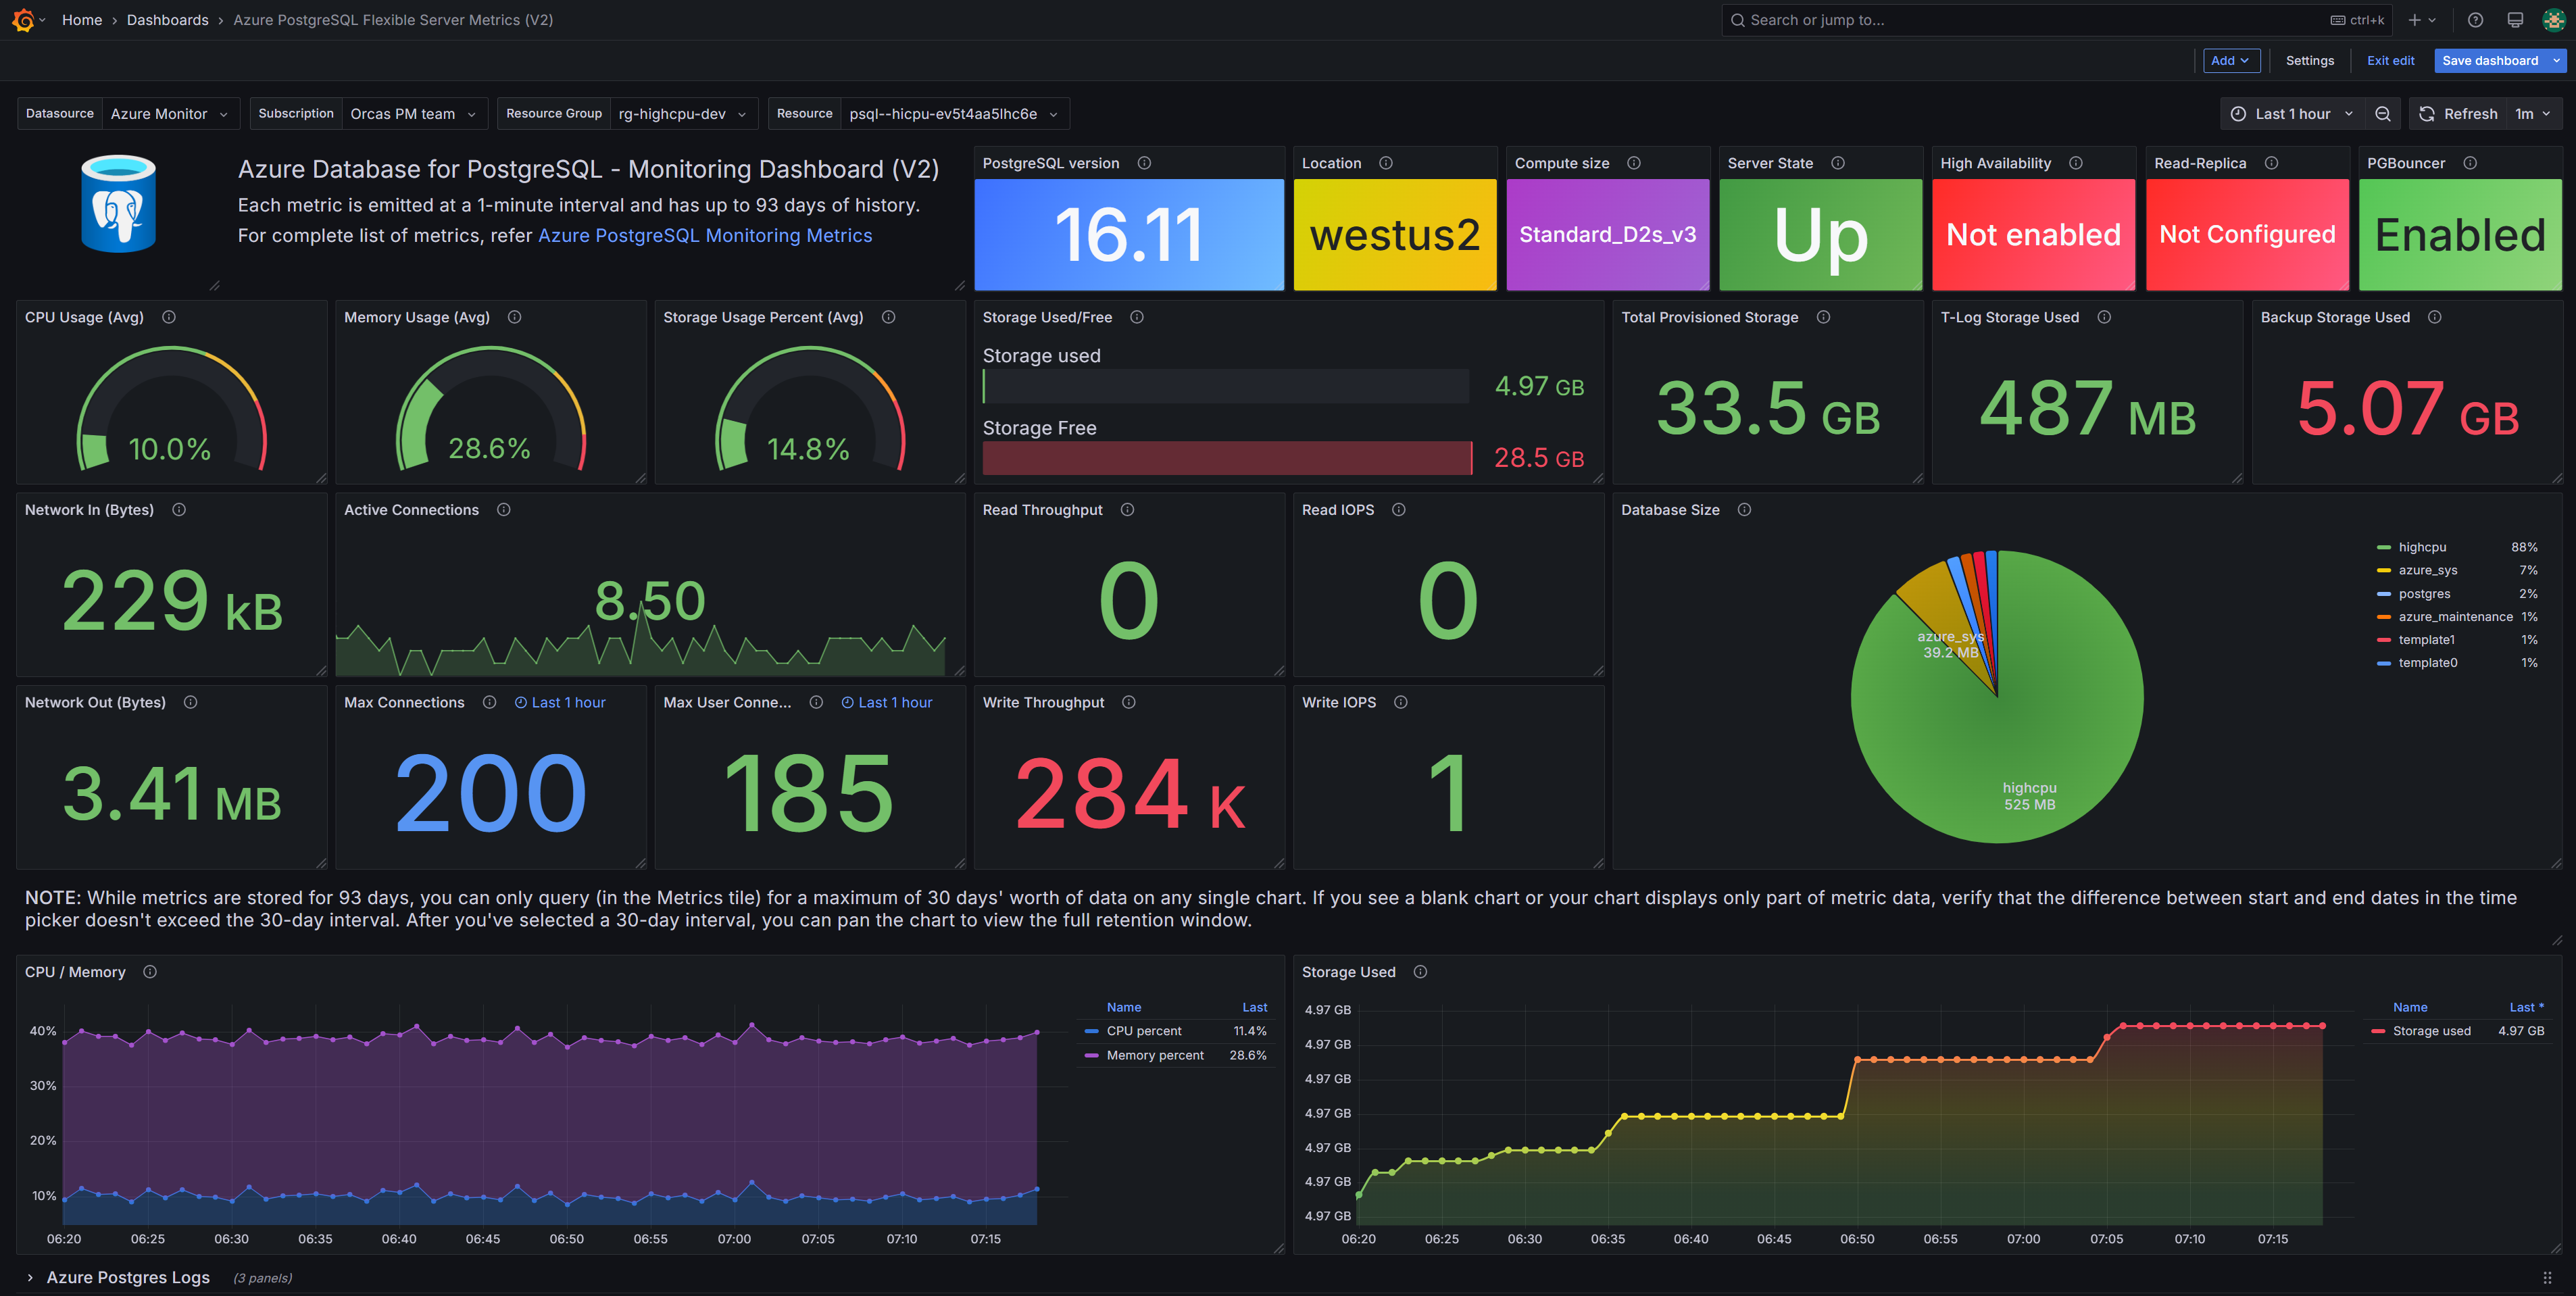Viewport: 2576px width, 1296px height.
Task: Click info icon beside Database Size title
Action: tap(1744, 510)
